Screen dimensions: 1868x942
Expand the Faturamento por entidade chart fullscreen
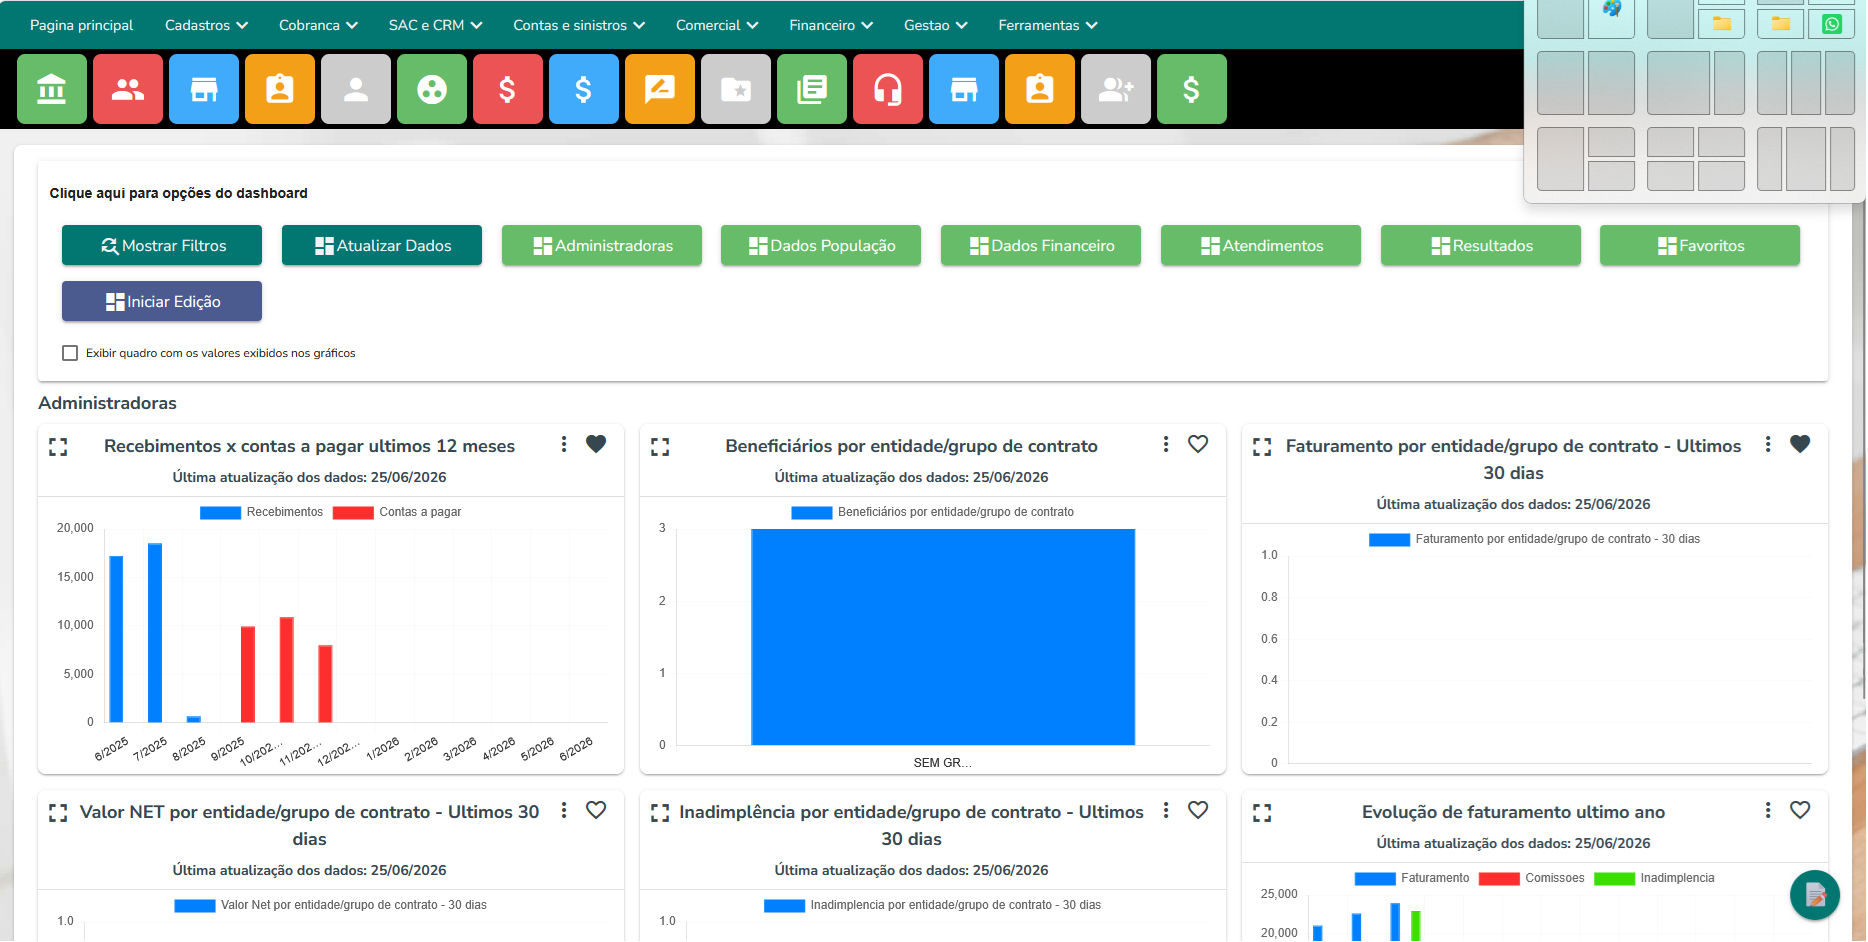pos(1262,447)
